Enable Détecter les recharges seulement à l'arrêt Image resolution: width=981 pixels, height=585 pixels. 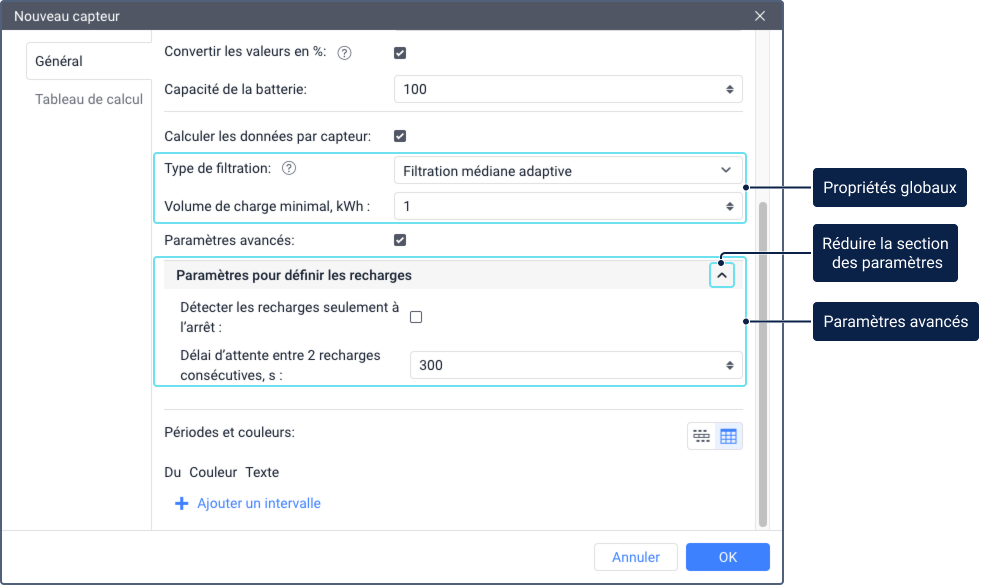[x=416, y=317]
